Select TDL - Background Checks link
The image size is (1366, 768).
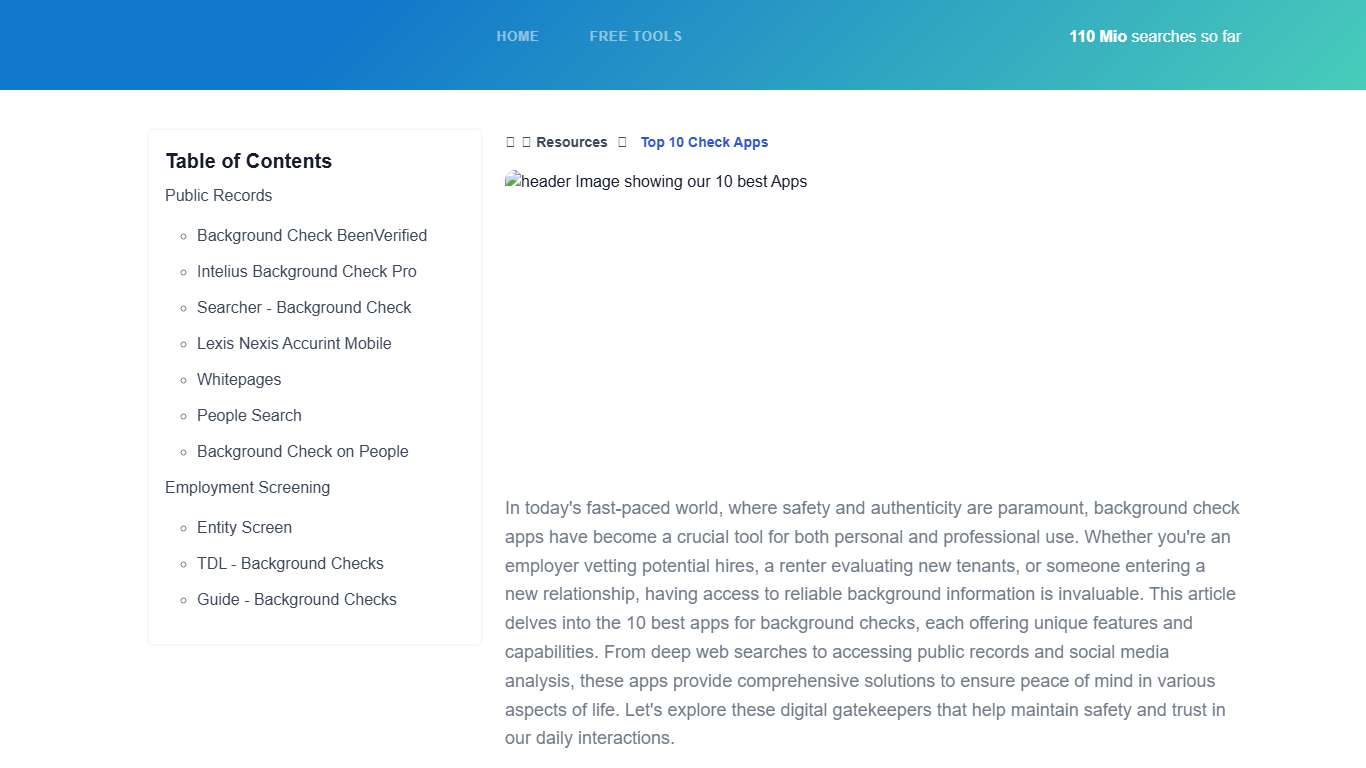290,563
